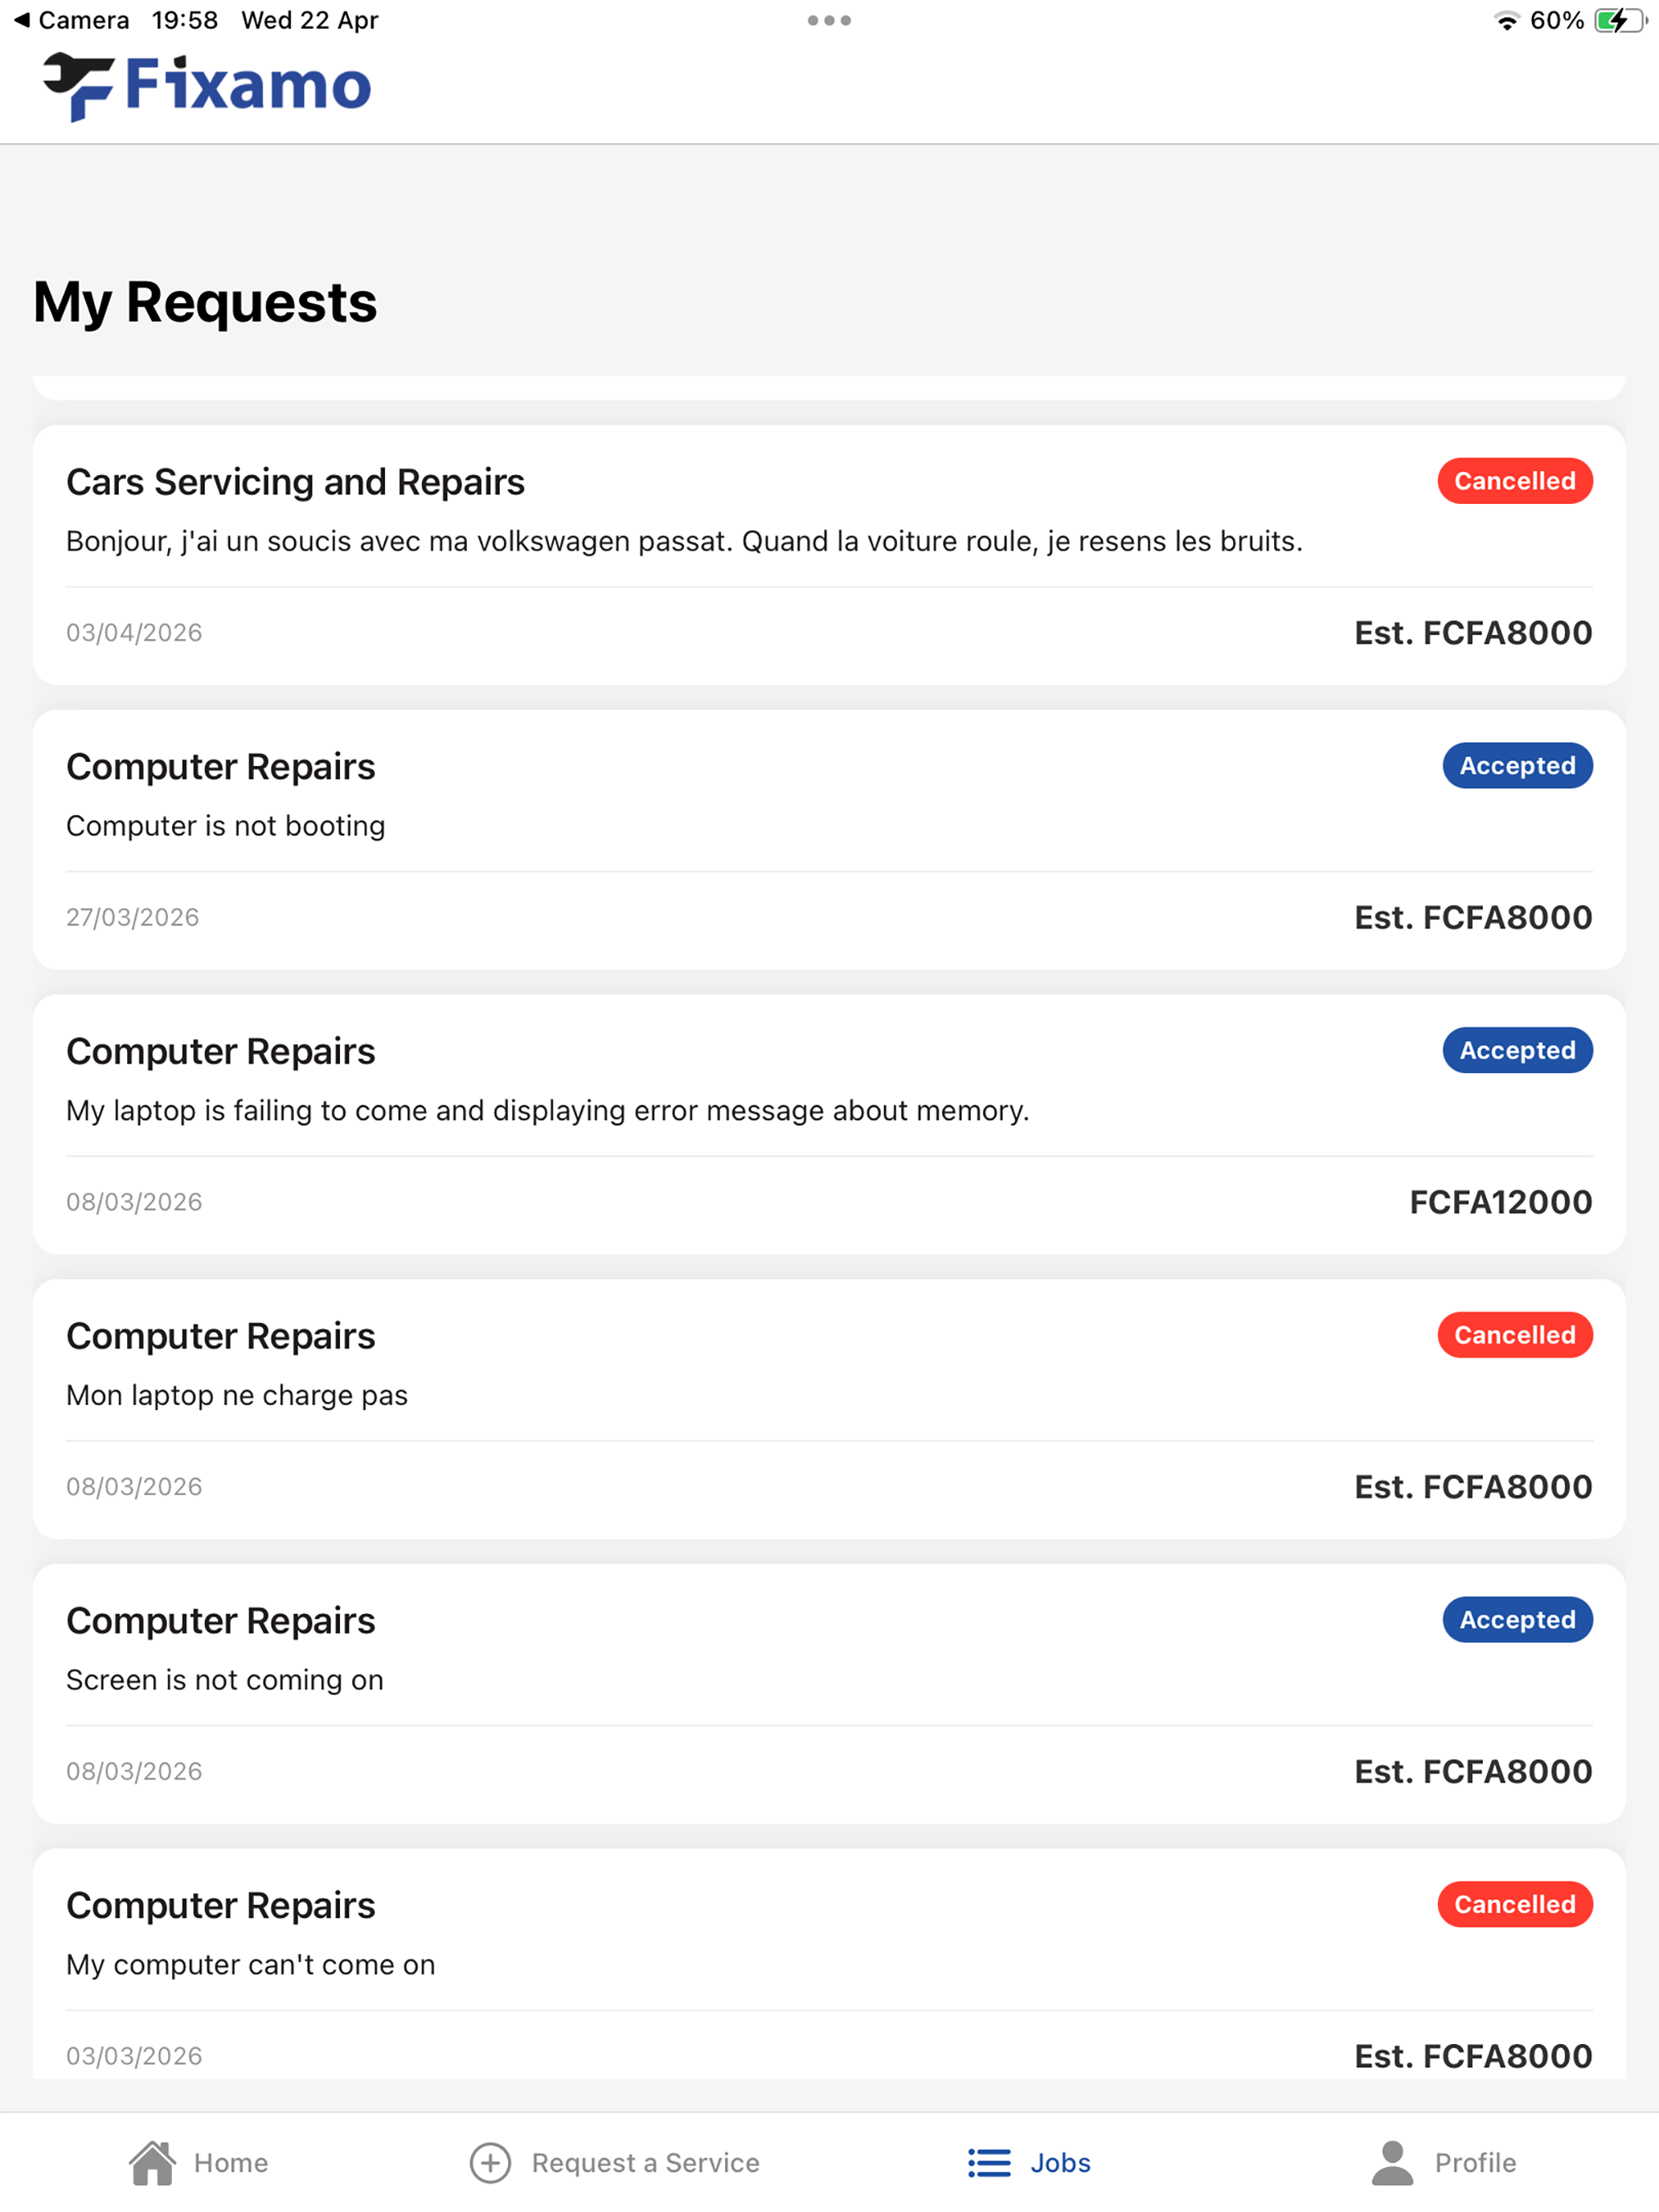The height and width of the screenshot is (2212, 1659).
Task: Open request 'My computer can't come on'
Action: coord(829,1964)
